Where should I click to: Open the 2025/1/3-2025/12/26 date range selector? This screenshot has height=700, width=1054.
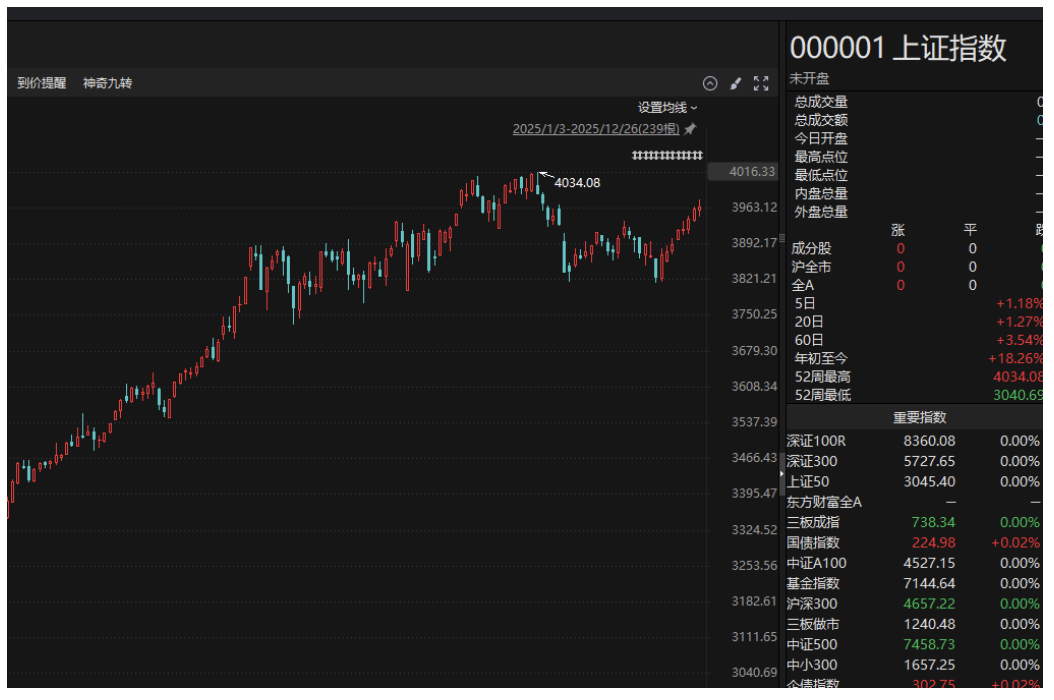point(595,129)
